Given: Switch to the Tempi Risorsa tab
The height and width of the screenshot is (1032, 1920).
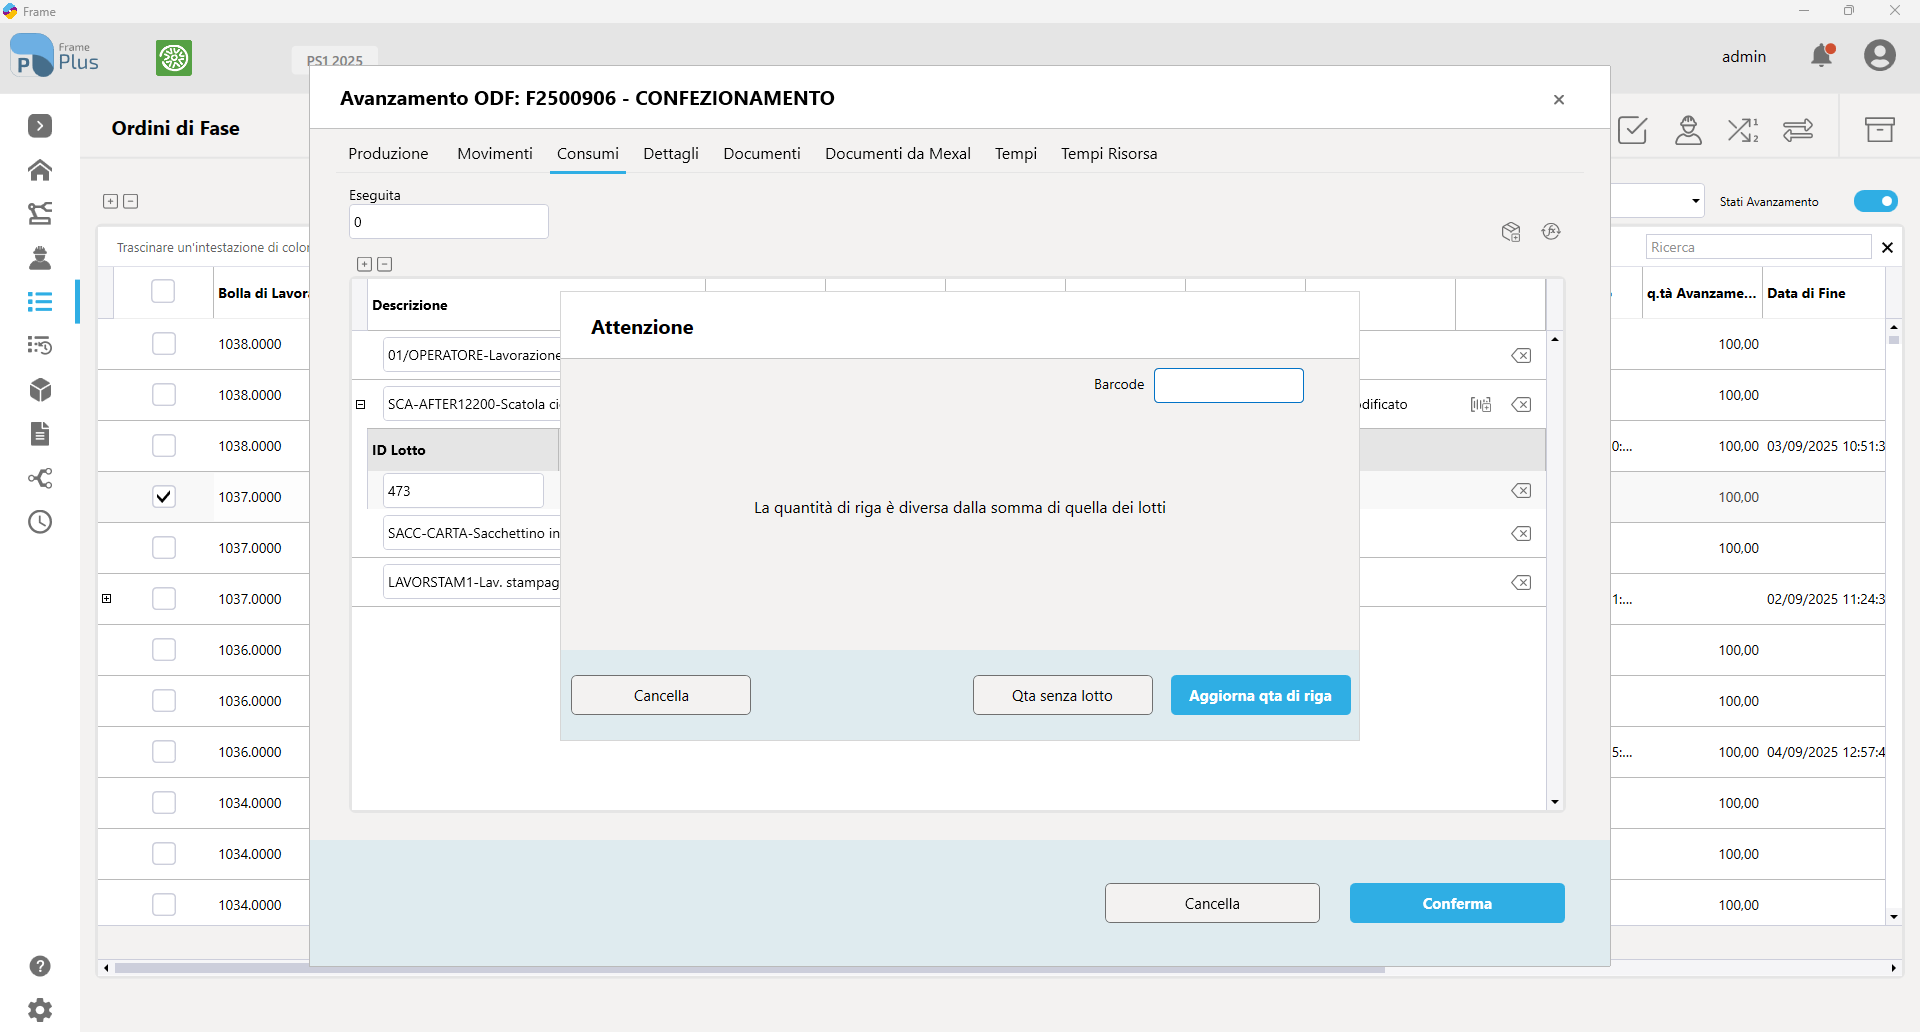Looking at the screenshot, I should [x=1109, y=154].
